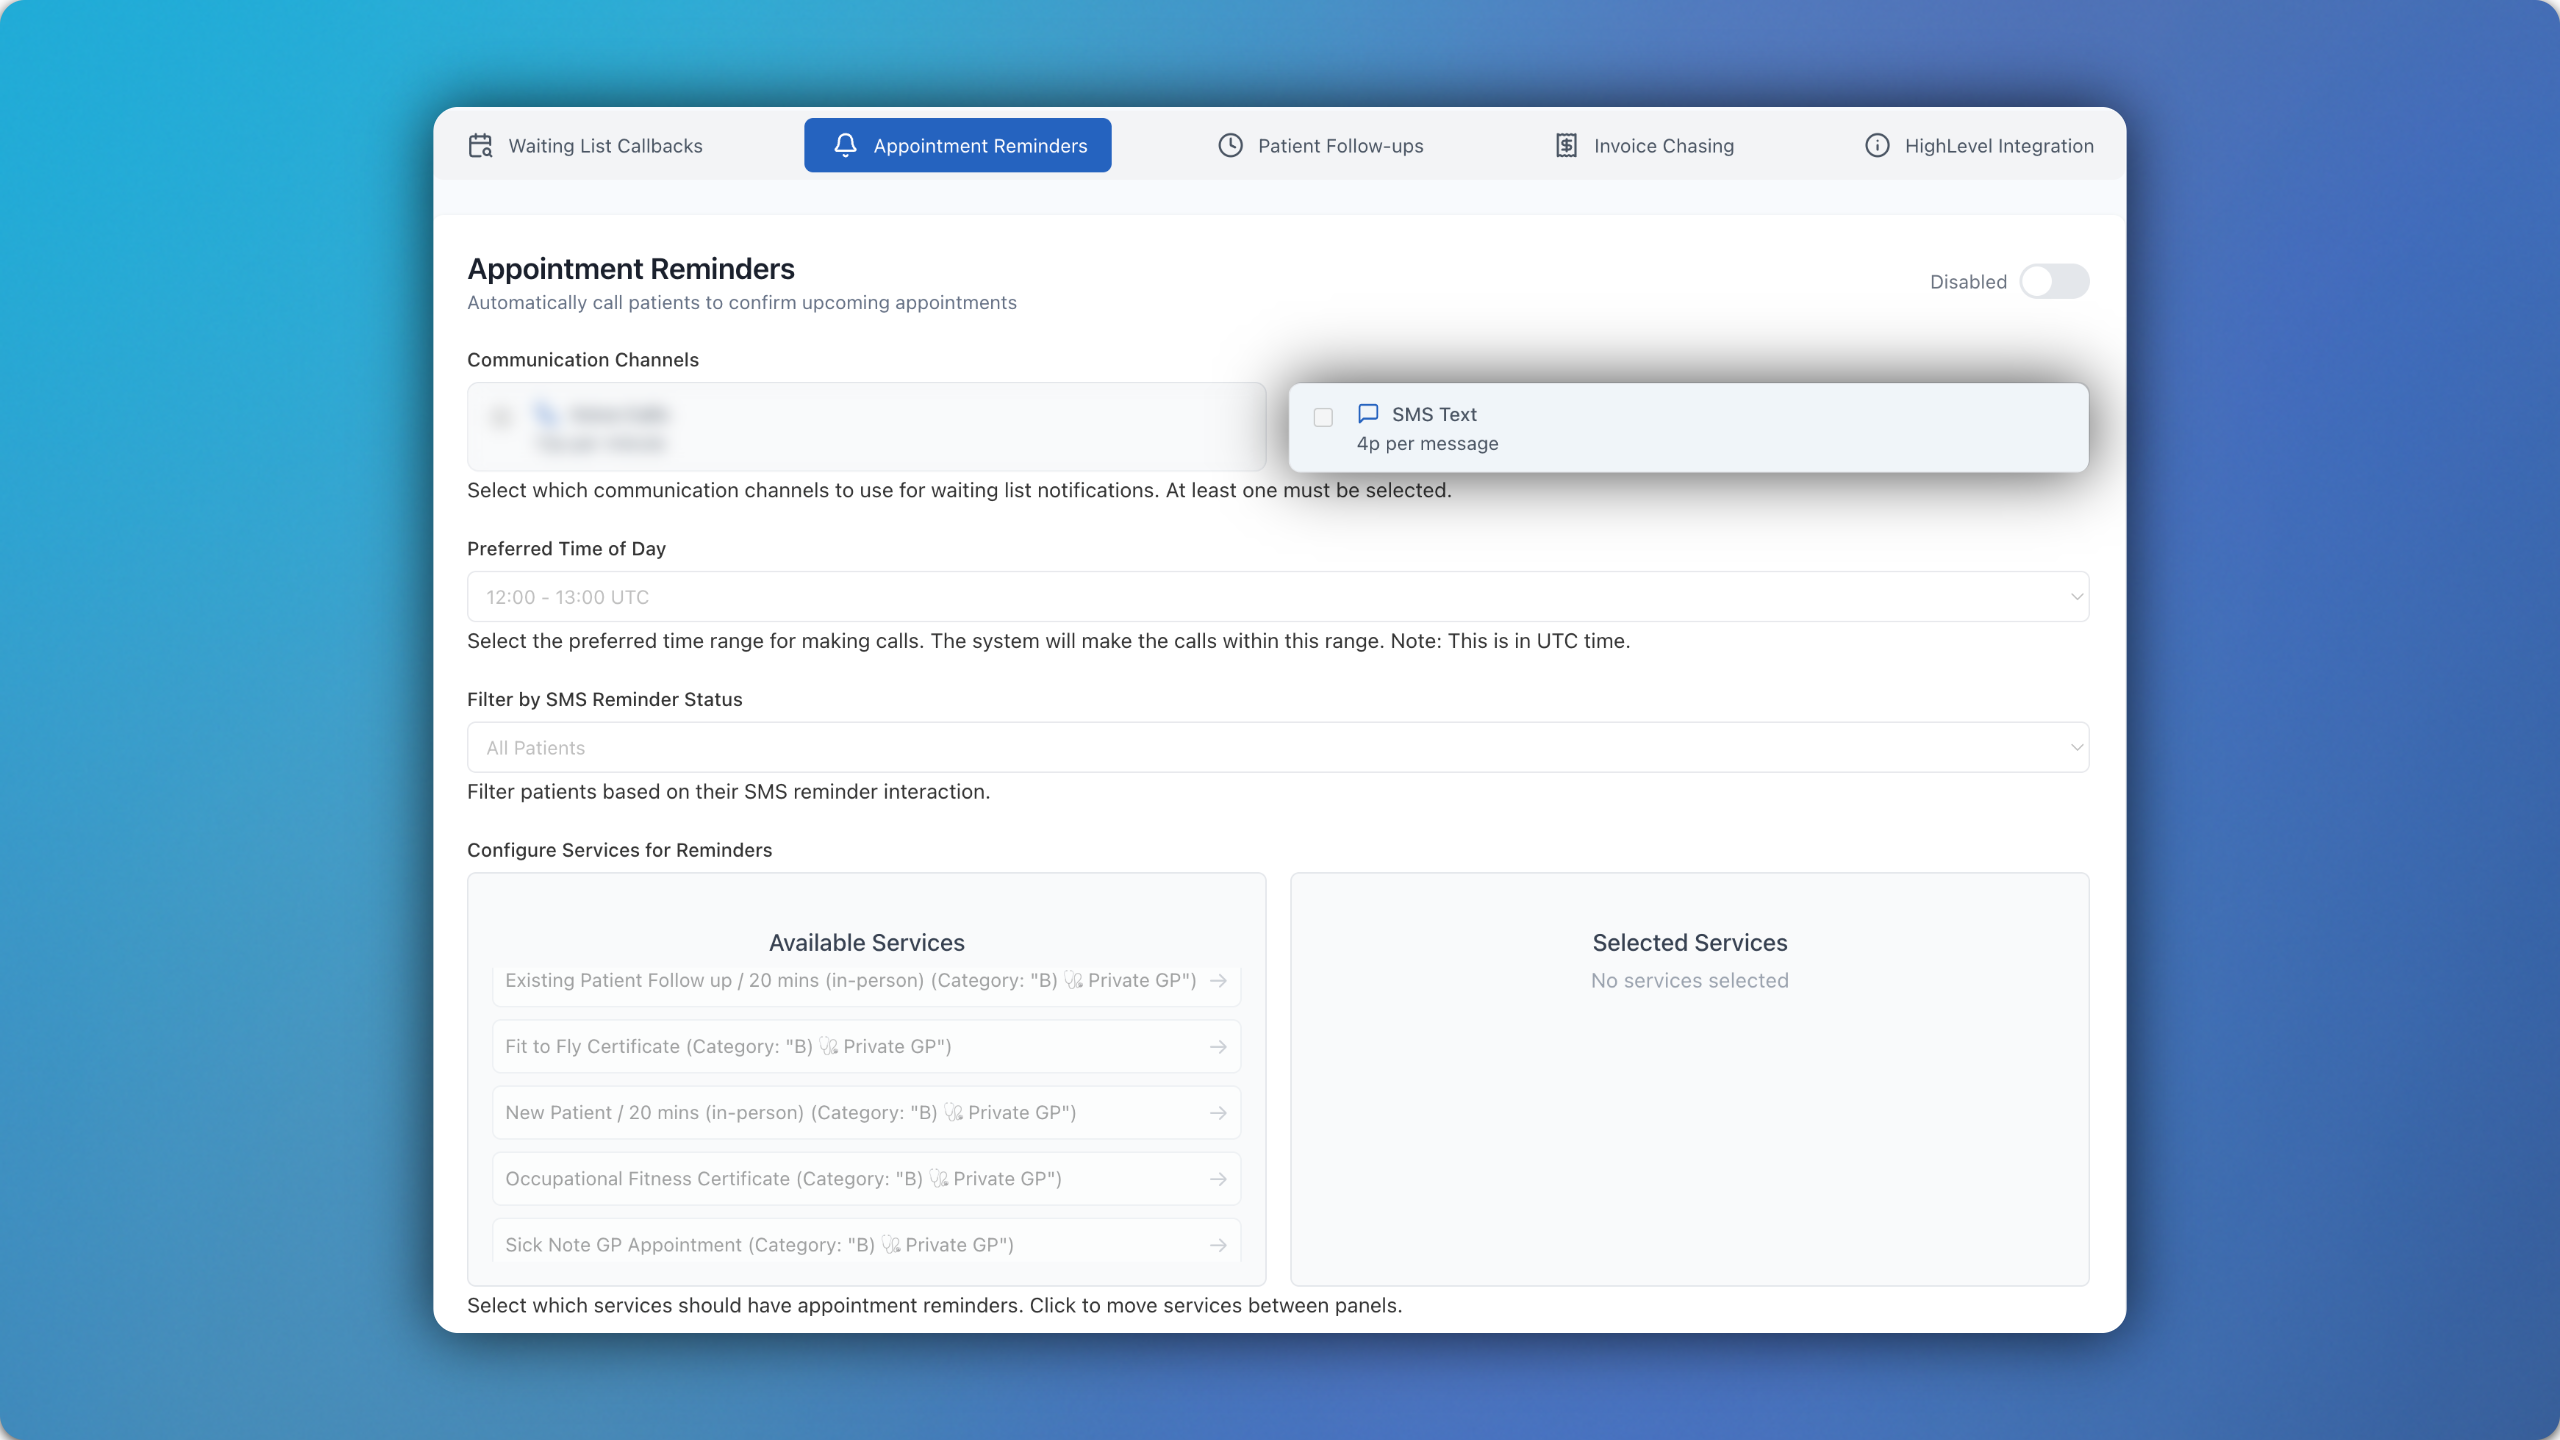Click the SMS Text speech bubble icon
Viewport: 2560px width, 1440px height.
coord(1368,414)
